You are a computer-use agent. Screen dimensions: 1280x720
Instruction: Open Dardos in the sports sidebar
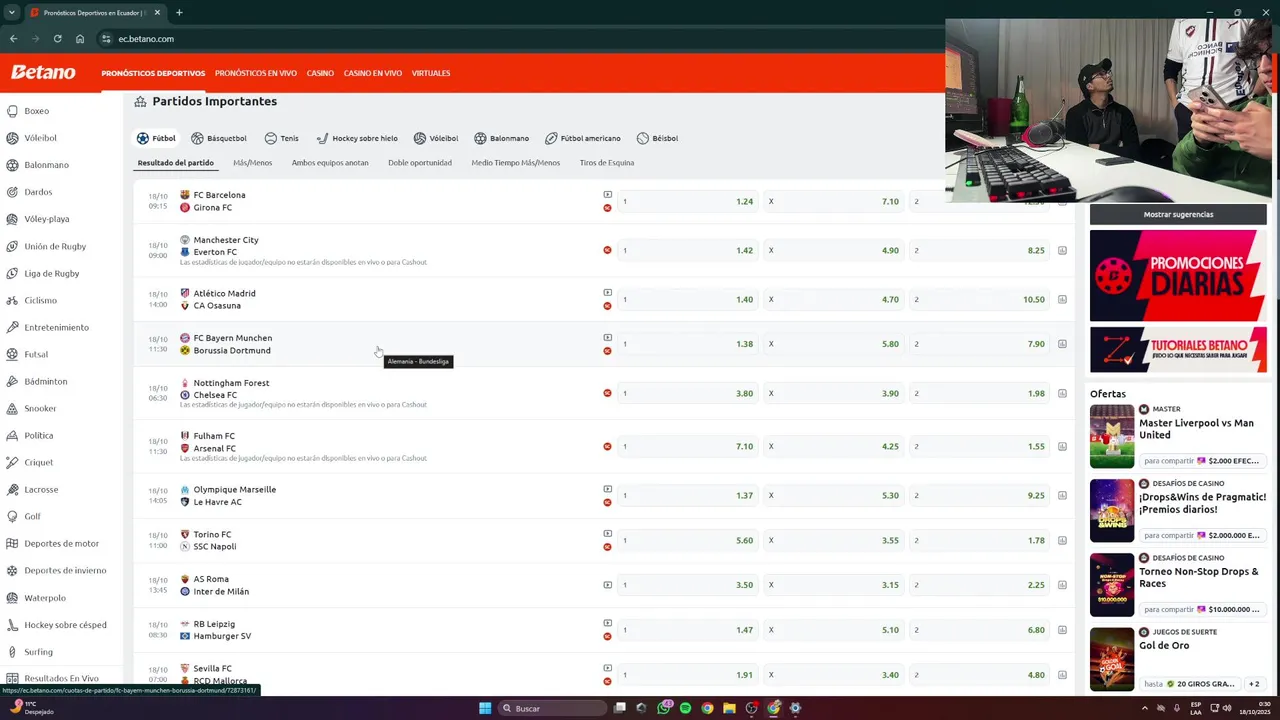38,192
